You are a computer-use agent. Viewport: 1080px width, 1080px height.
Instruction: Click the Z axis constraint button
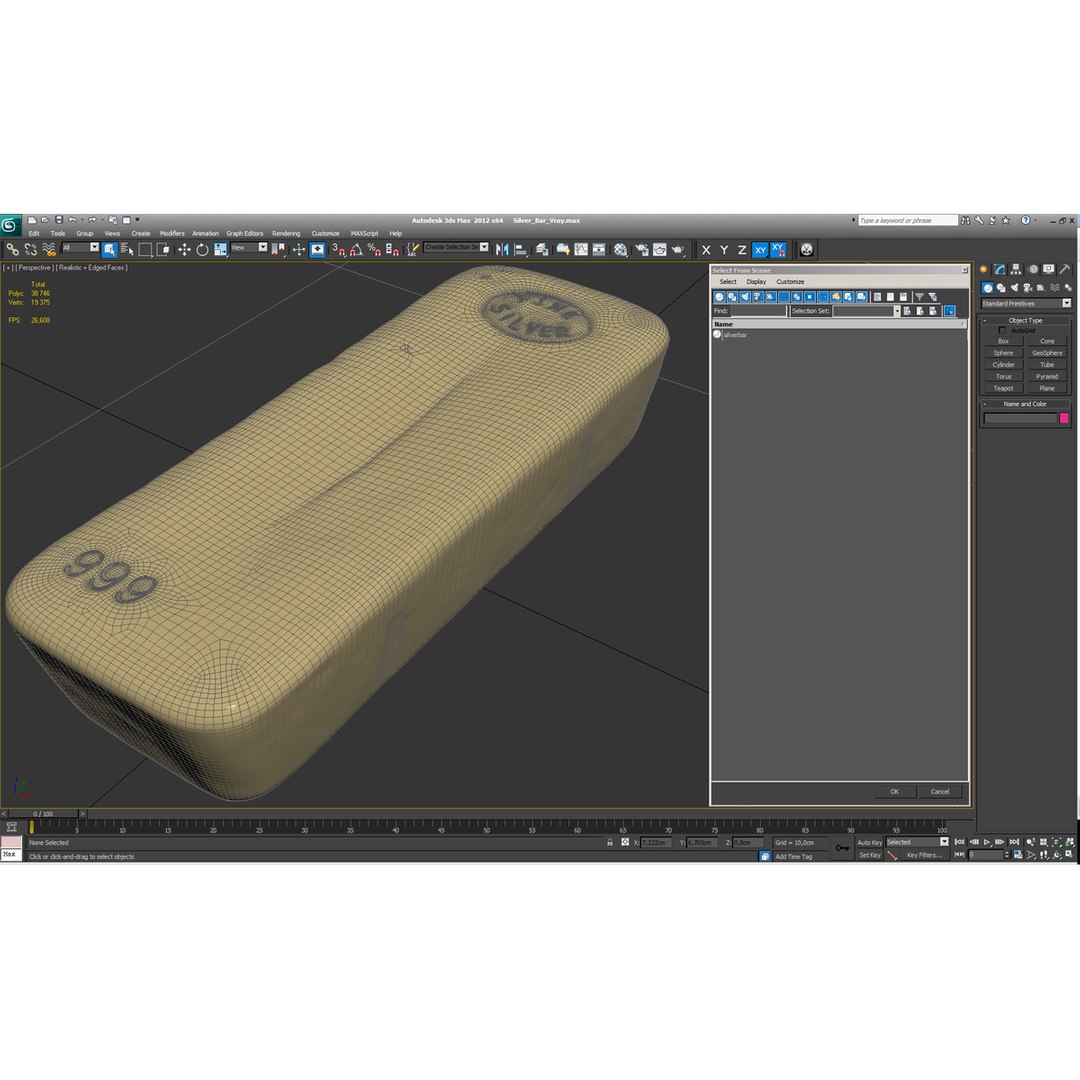coord(742,250)
